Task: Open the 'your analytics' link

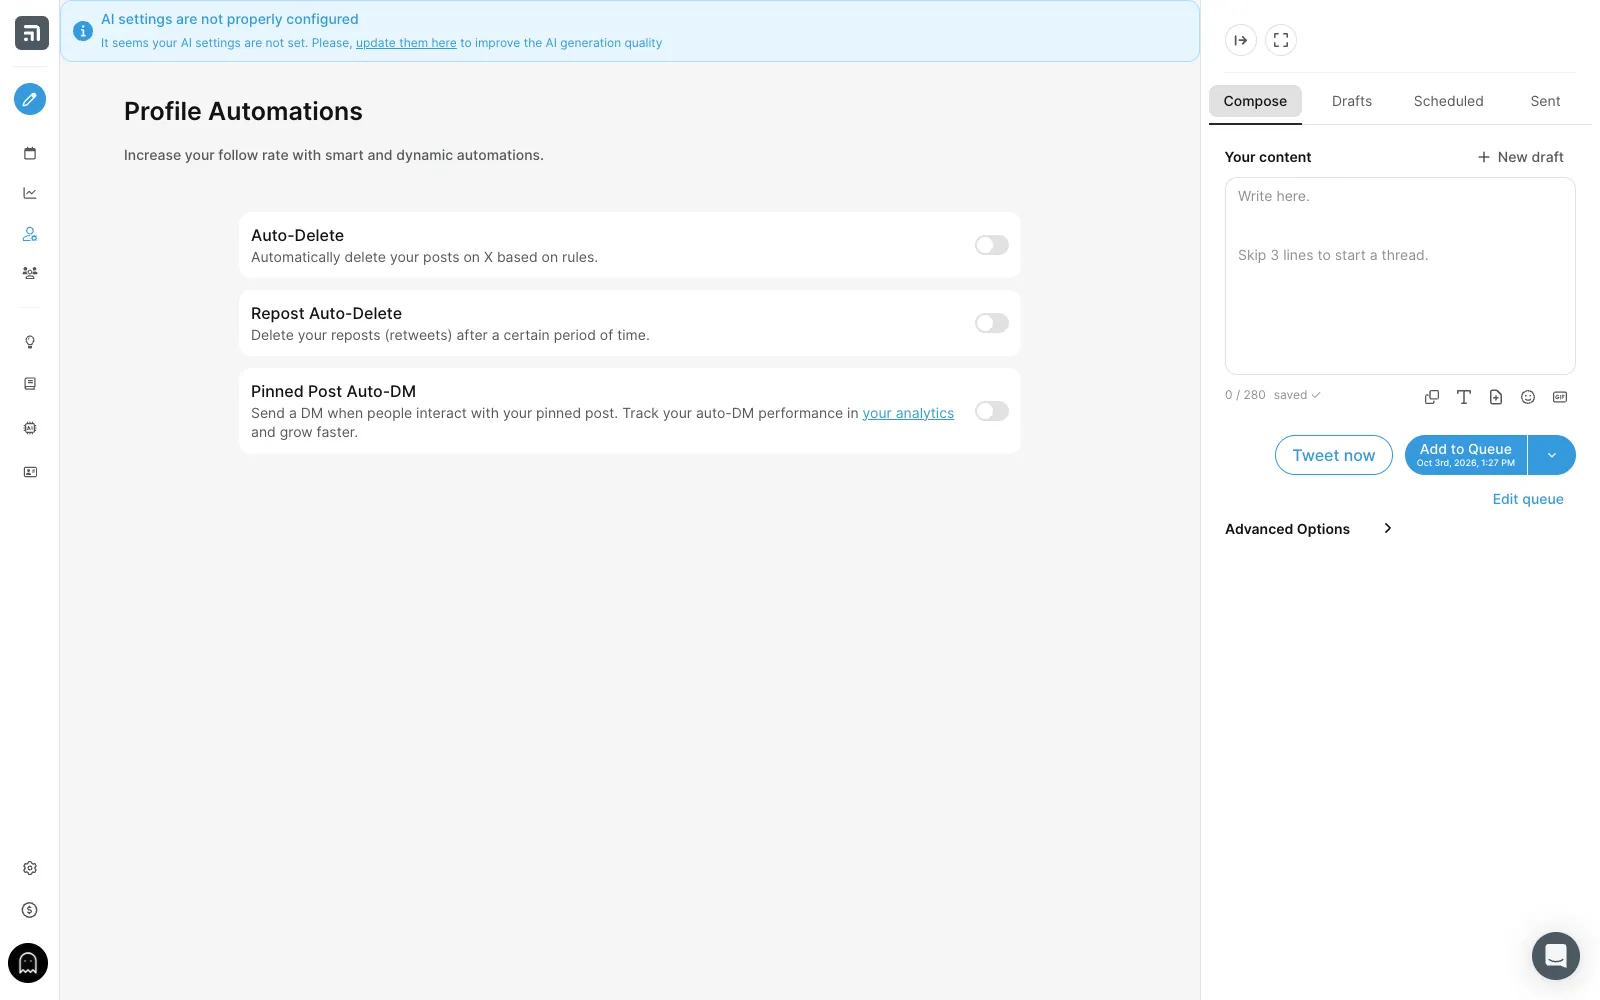Action: [908, 413]
